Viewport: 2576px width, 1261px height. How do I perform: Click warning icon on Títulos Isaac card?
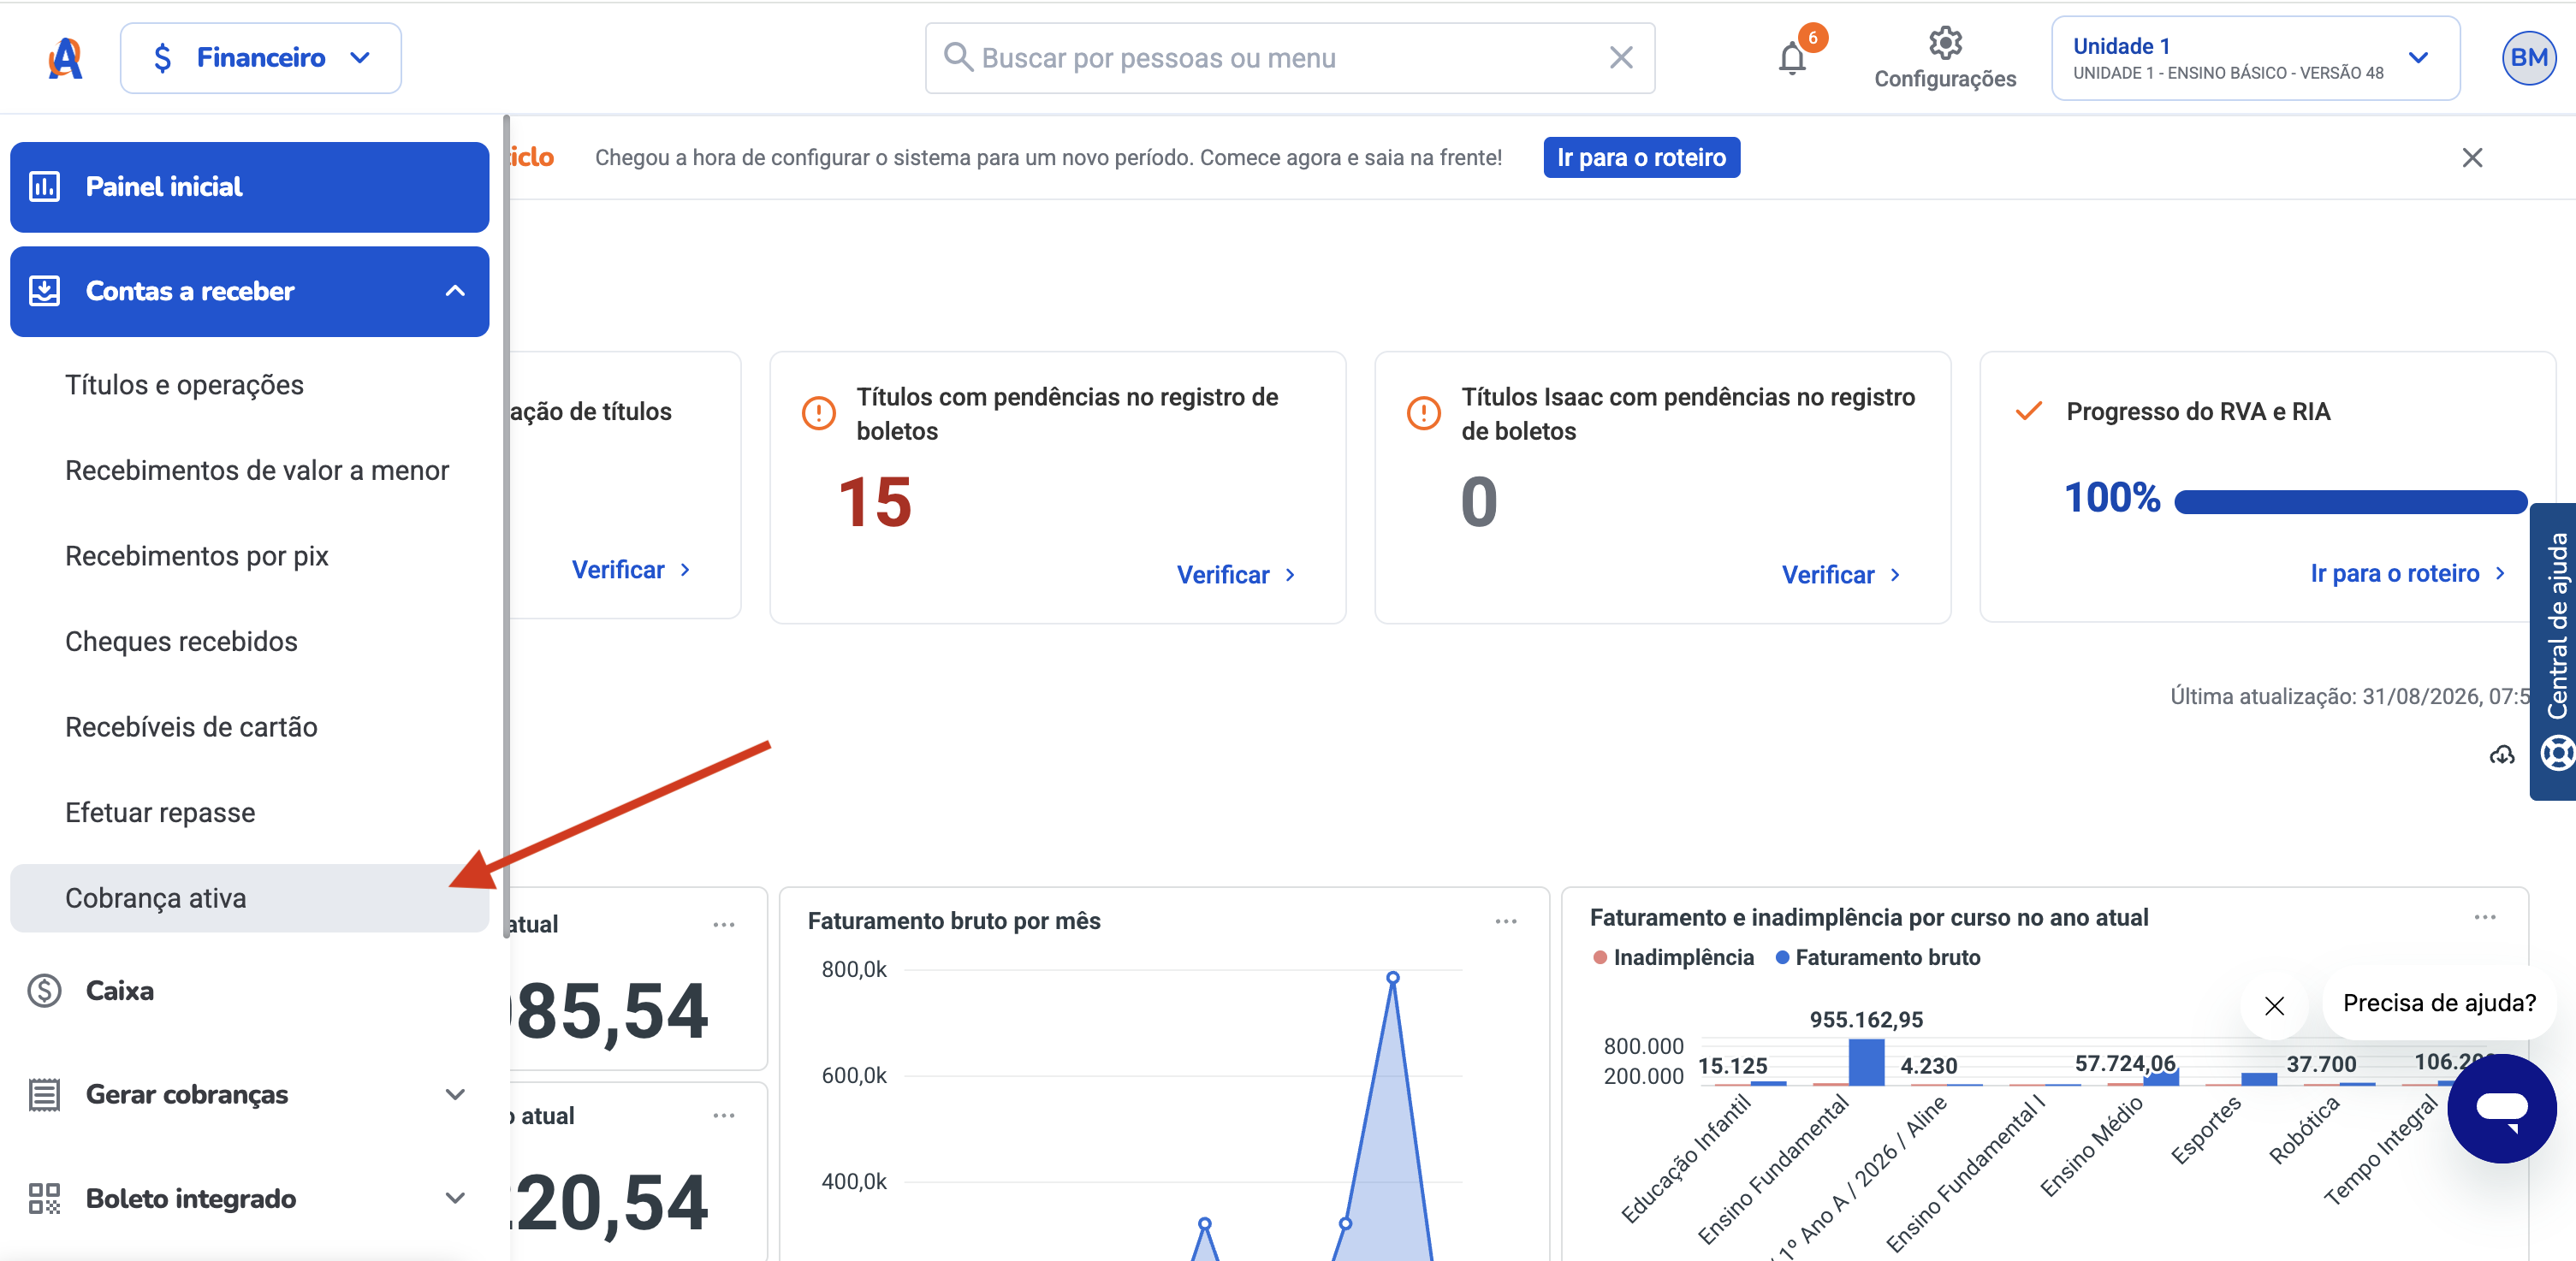[1423, 412]
